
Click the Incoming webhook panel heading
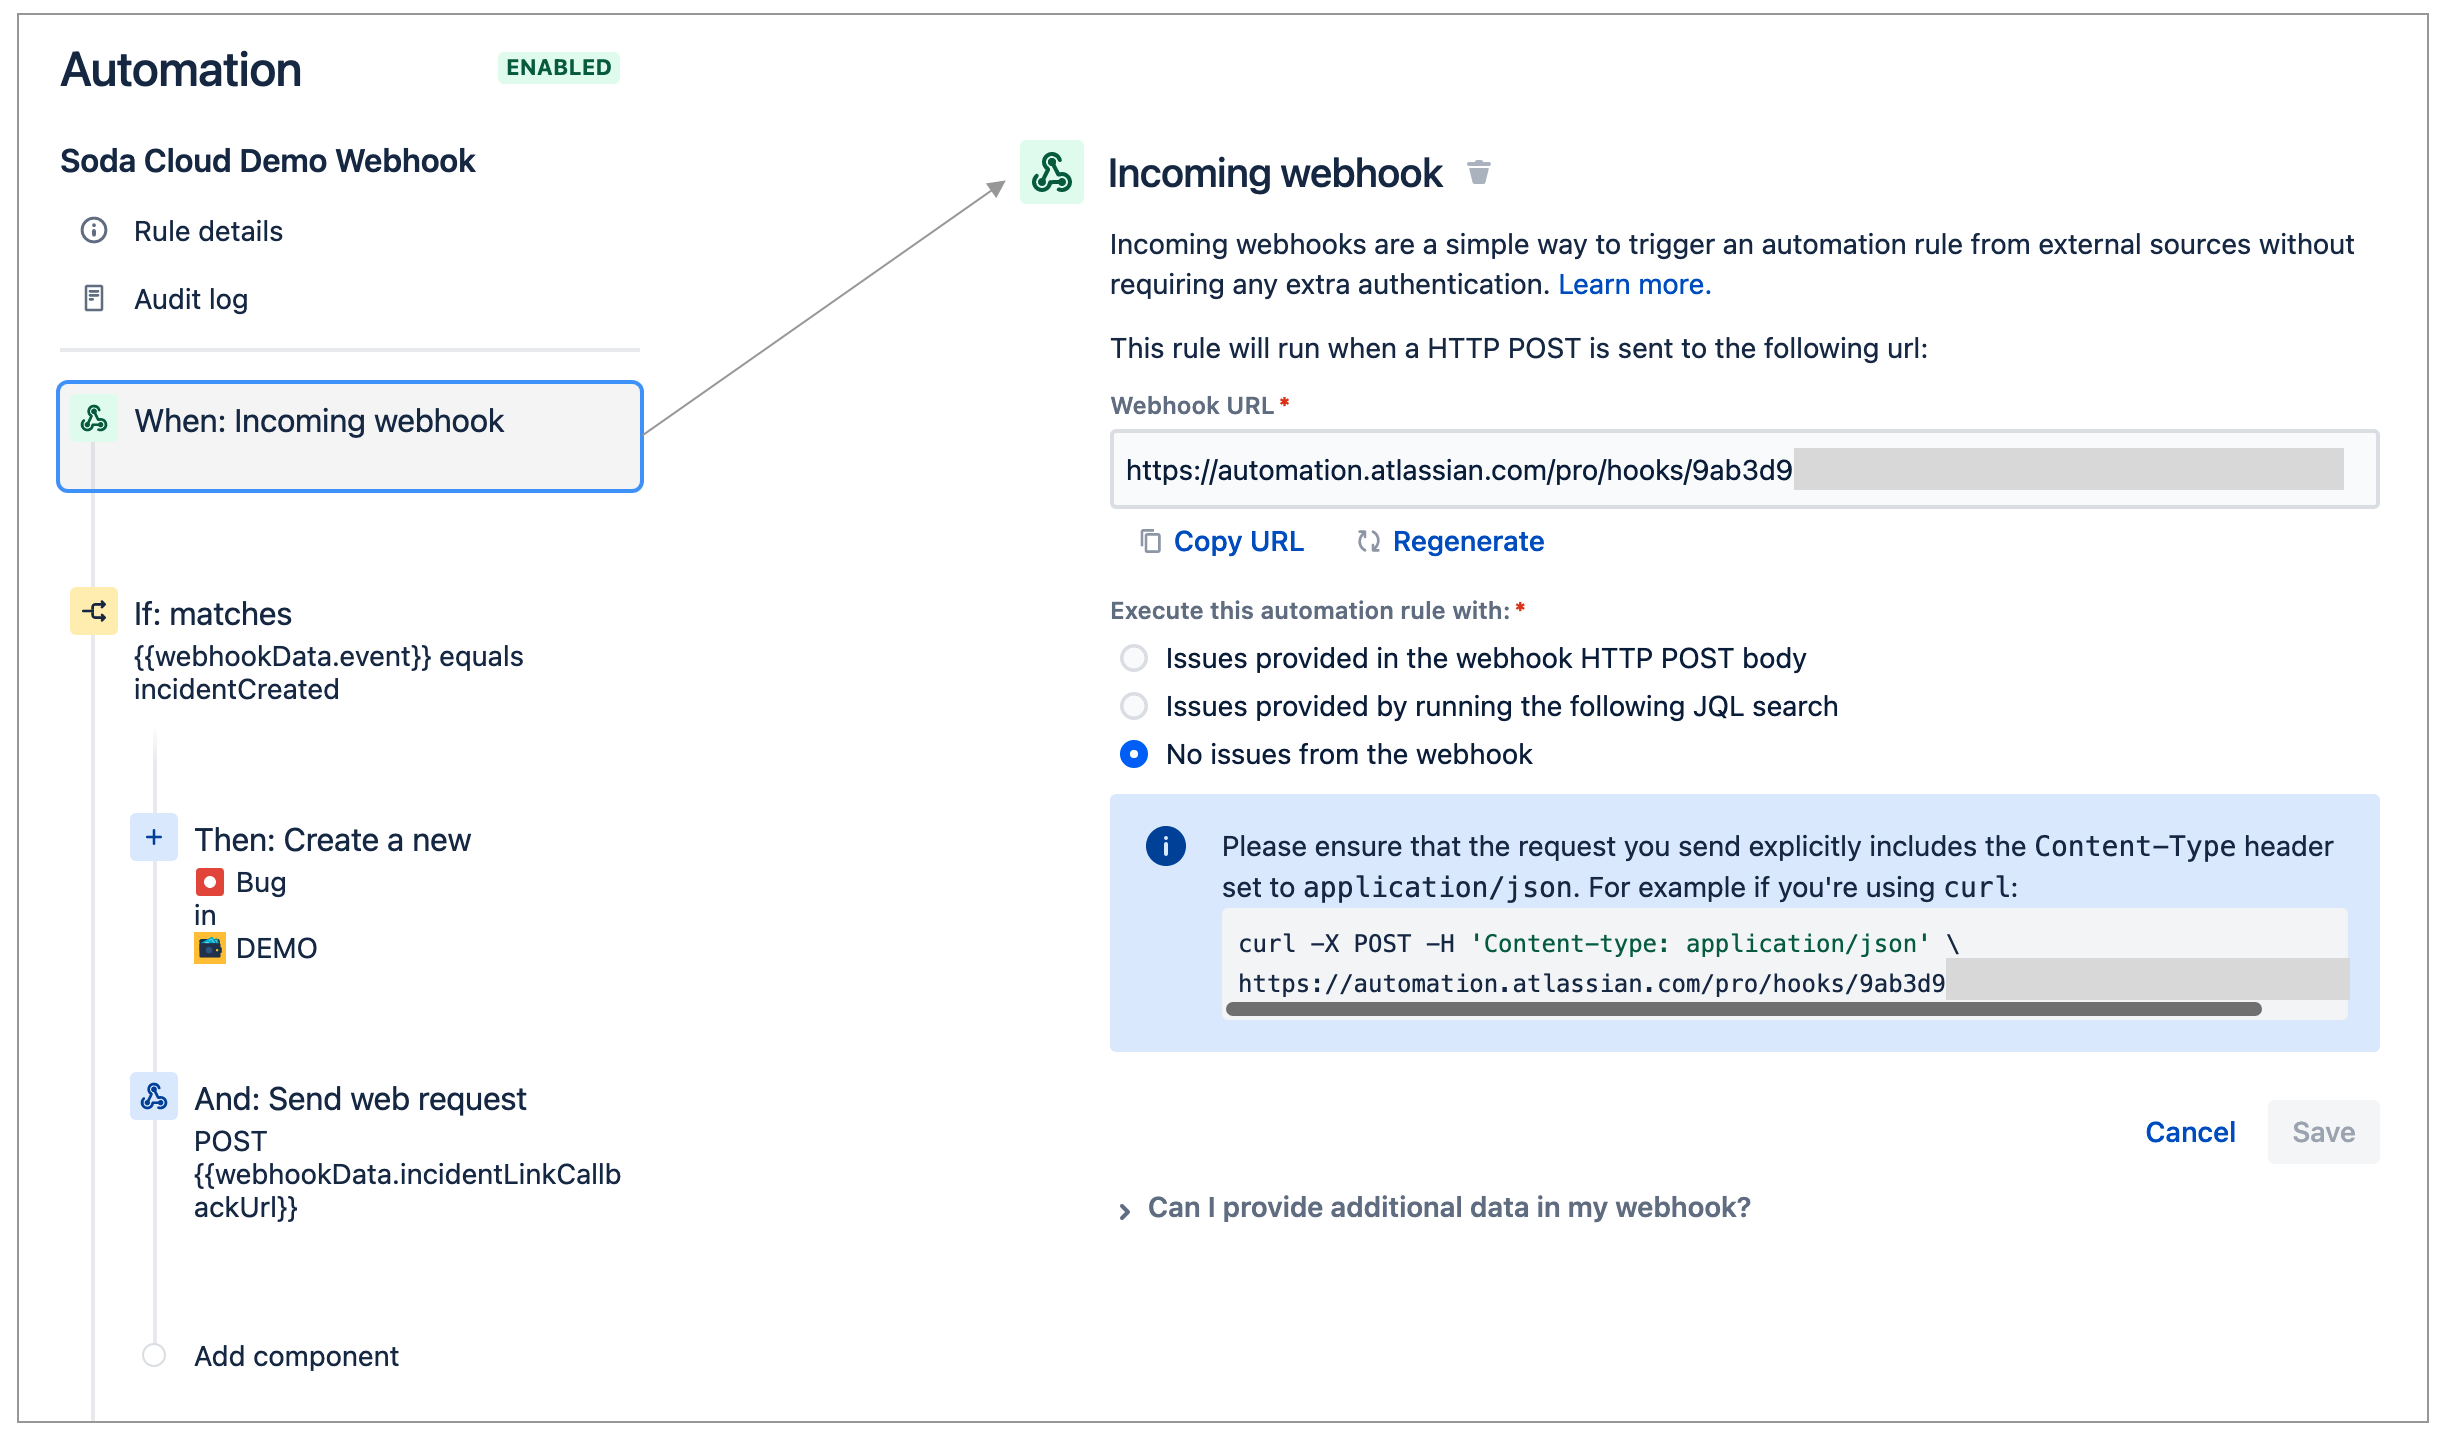point(1275,173)
